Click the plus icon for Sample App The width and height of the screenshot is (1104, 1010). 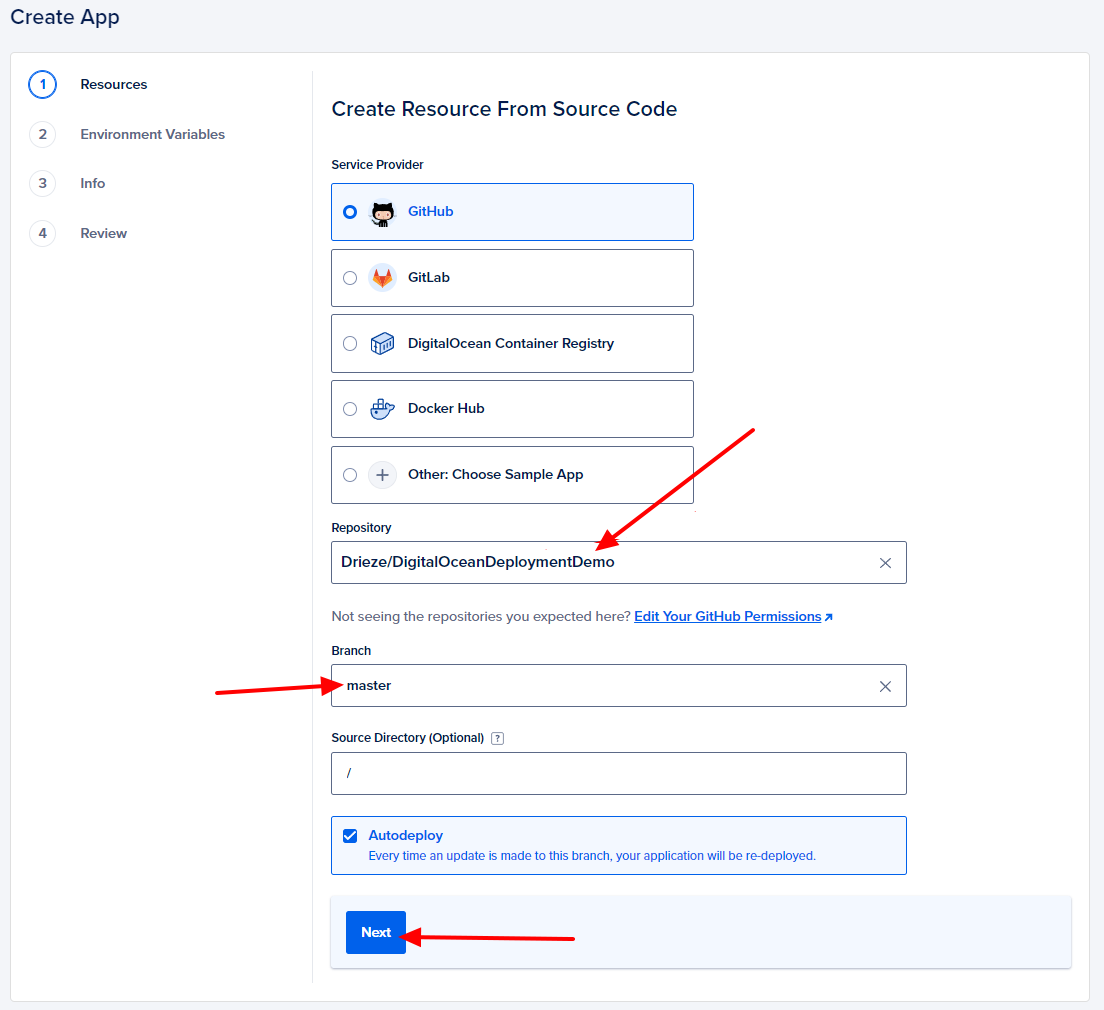pyautogui.click(x=382, y=475)
